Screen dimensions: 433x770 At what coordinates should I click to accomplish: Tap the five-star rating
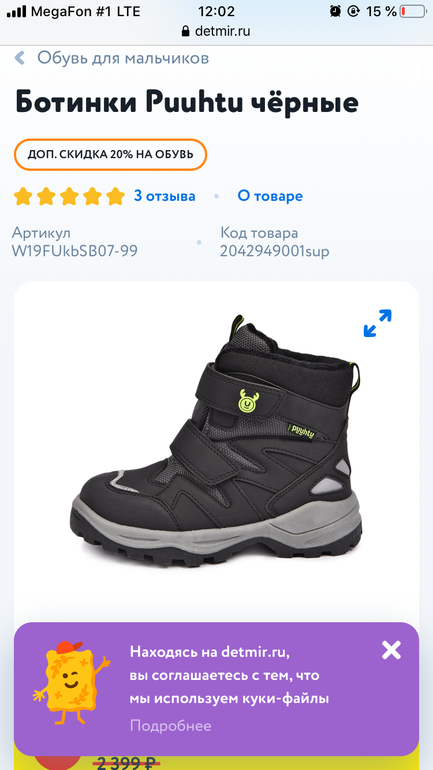click(x=69, y=196)
